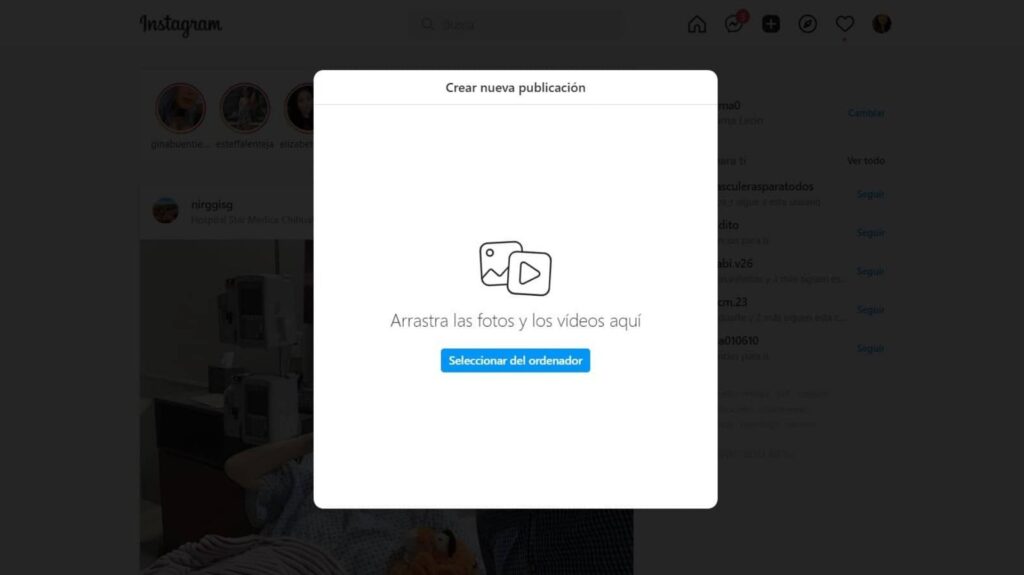Open profile avatar in top bar

pyautogui.click(x=882, y=24)
